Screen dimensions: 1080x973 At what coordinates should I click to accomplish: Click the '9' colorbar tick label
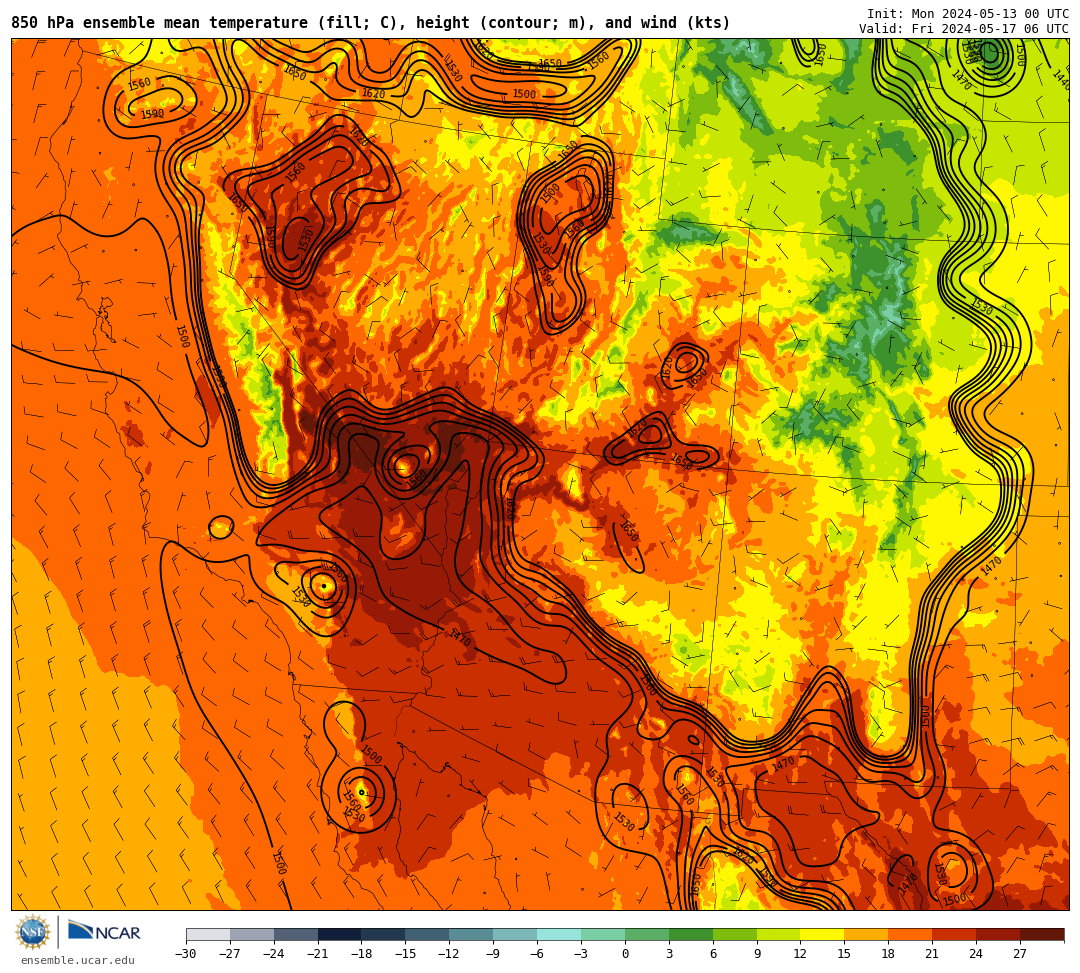tap(757, 954)
